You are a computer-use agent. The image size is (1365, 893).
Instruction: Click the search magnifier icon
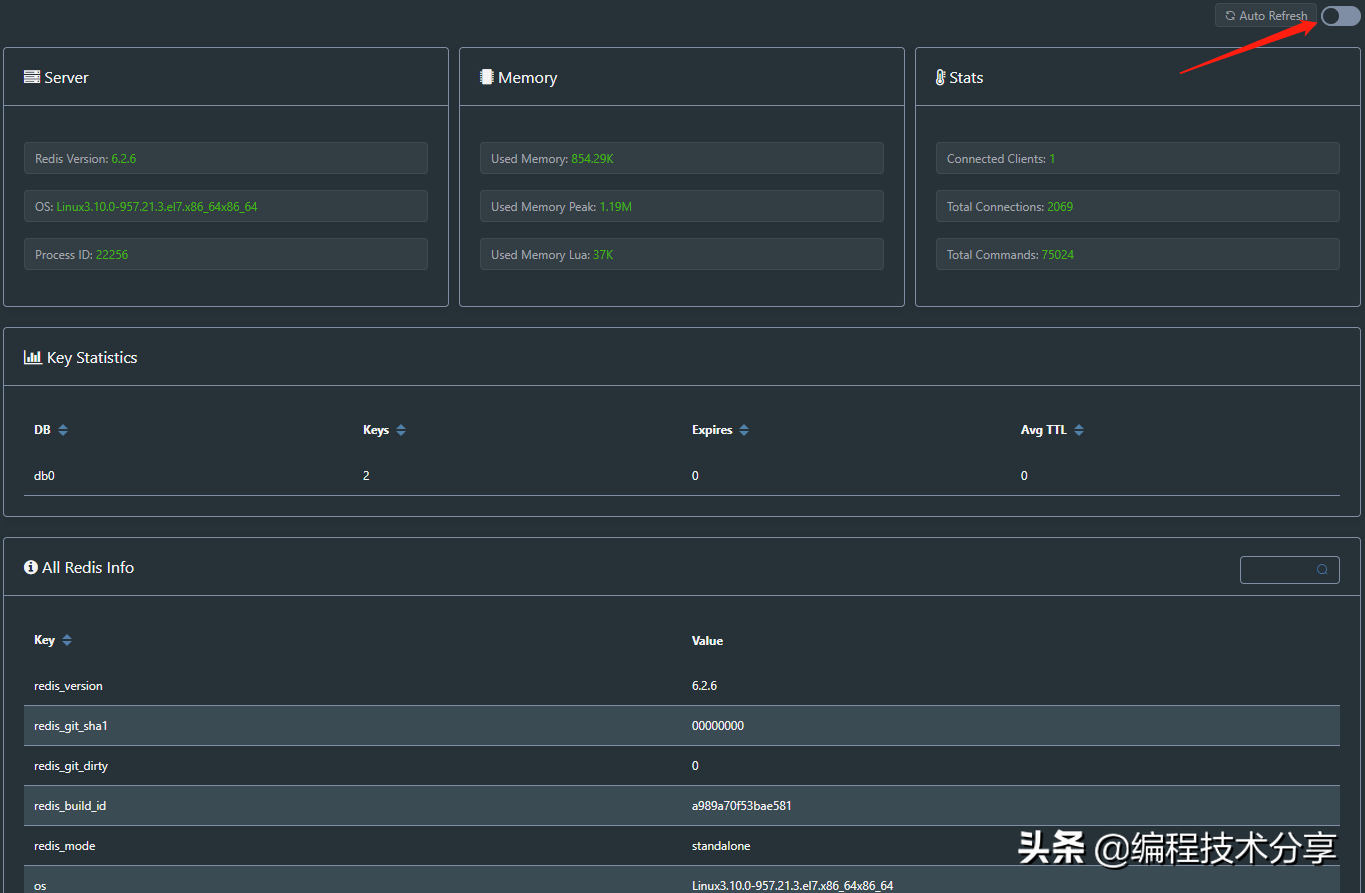click(x=1322, y=570)
